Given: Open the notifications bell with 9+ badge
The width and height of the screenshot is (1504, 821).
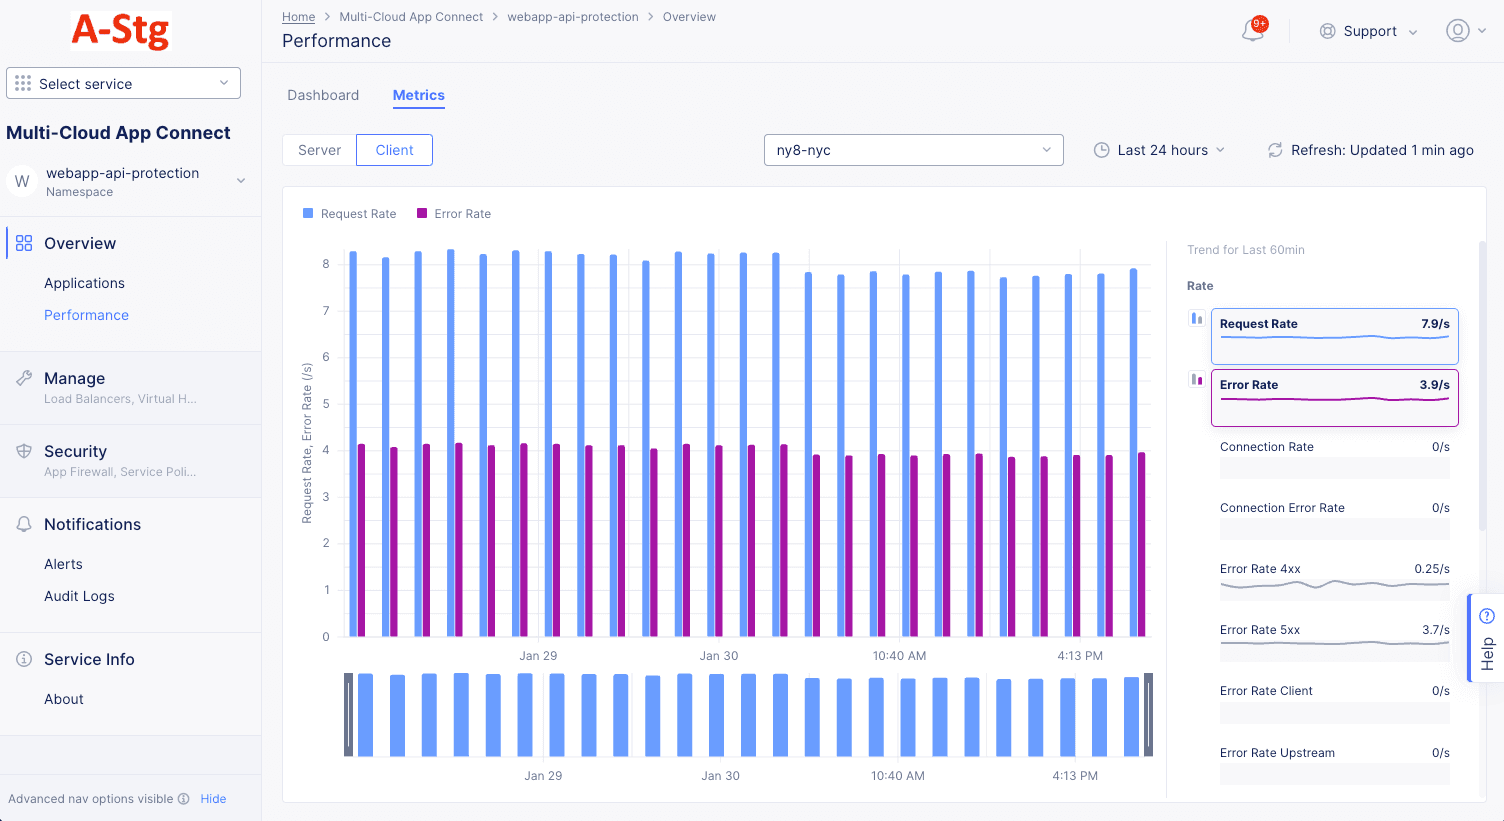Looking at the screenshot, I should [1253, 31].
